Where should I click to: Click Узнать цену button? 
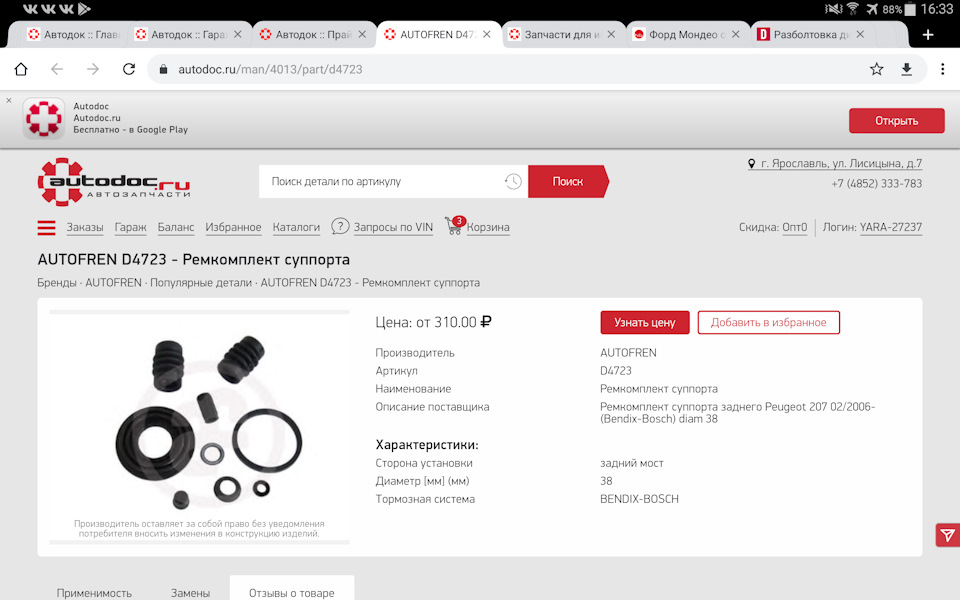645,323
